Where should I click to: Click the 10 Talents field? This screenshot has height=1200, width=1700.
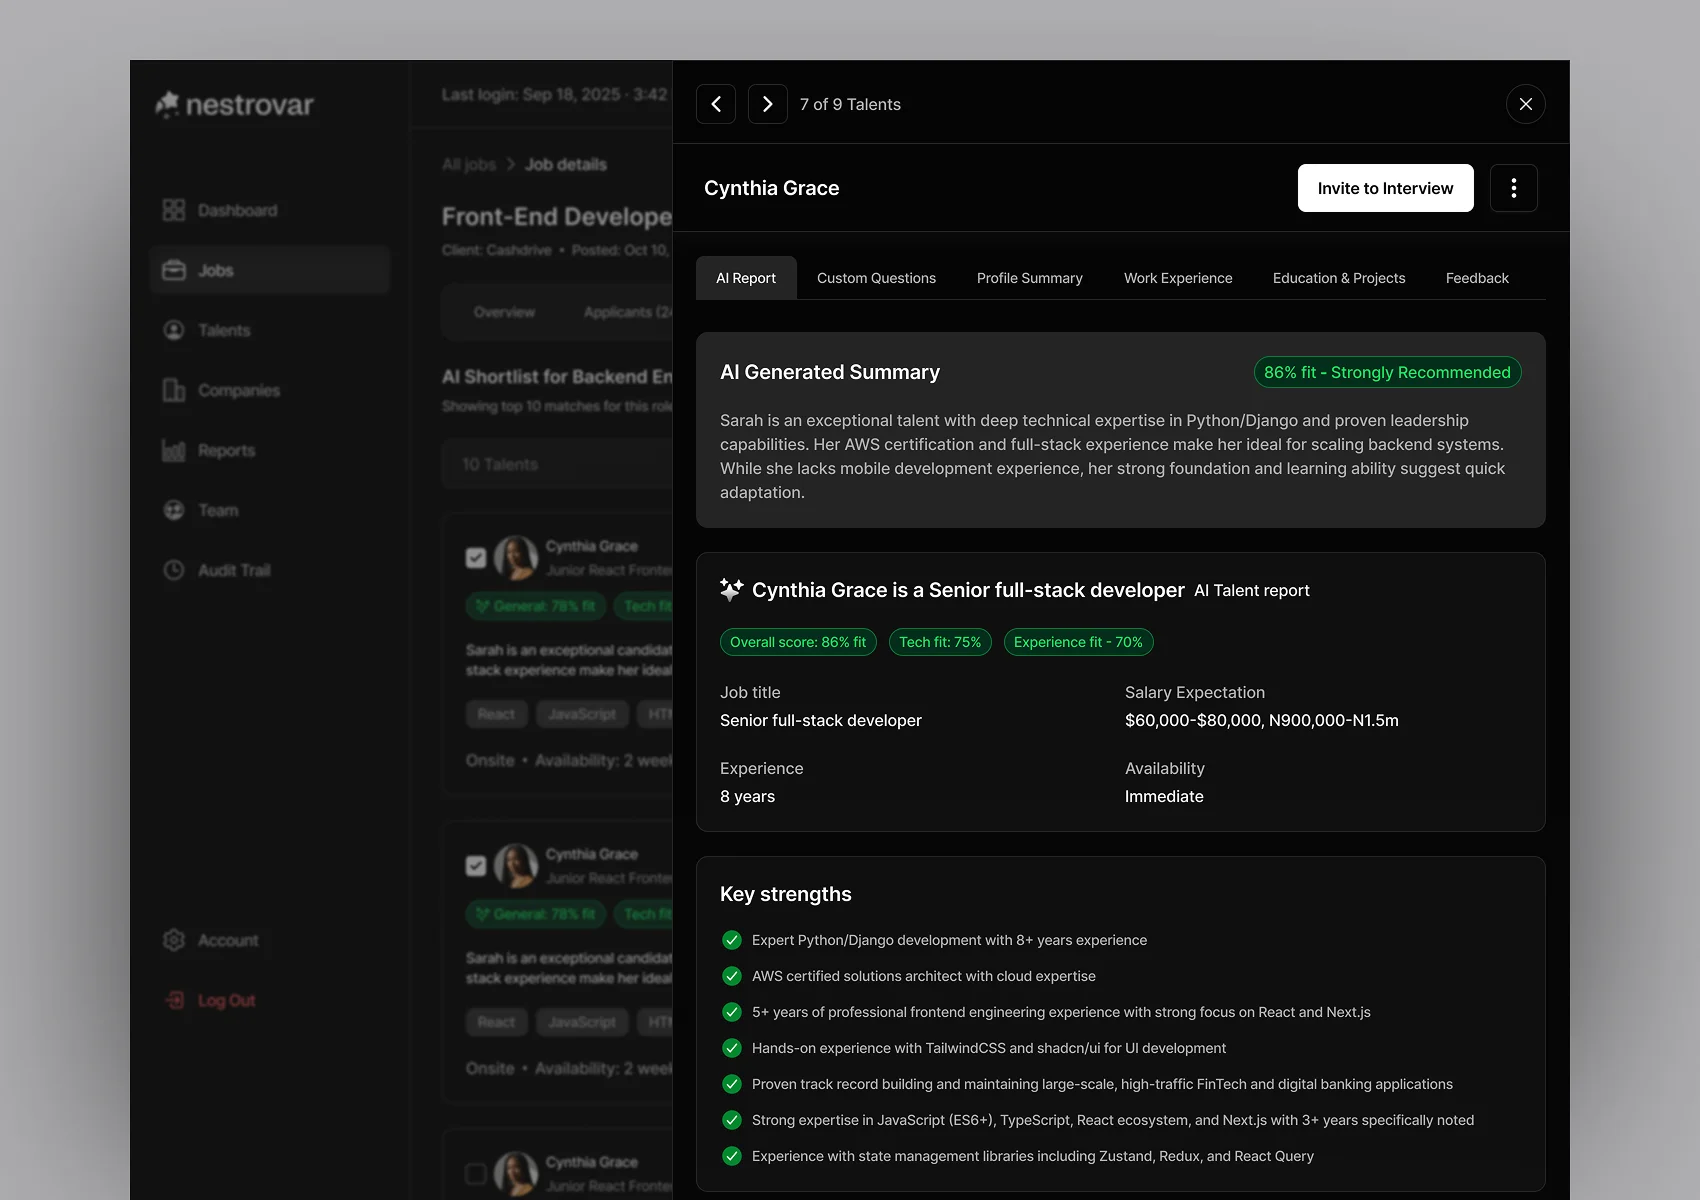coord(557,464)
